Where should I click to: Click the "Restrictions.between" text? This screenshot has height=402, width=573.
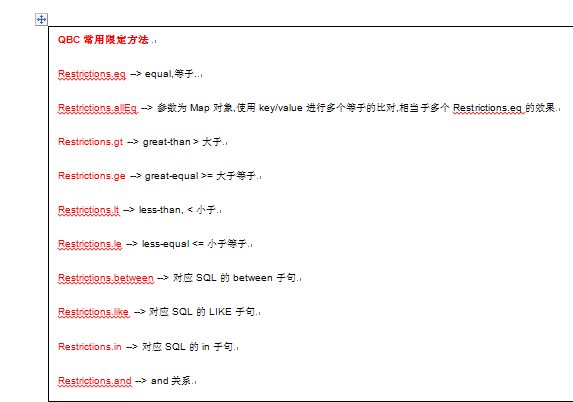[106, 278]
